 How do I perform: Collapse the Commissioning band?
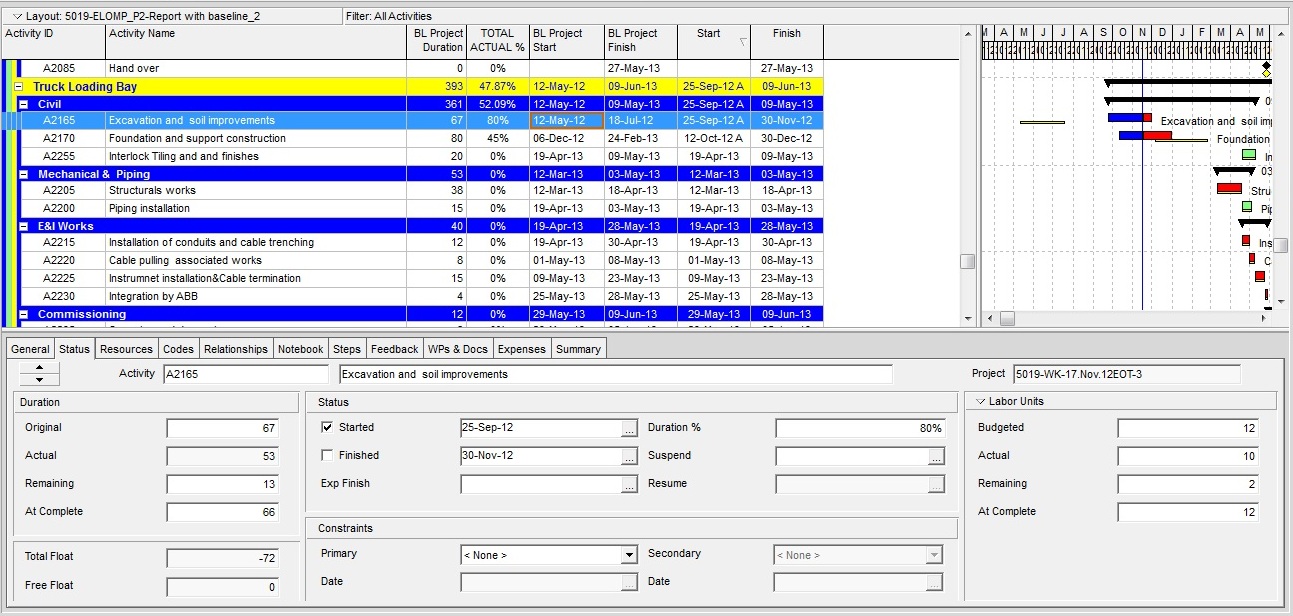(24, 314)
